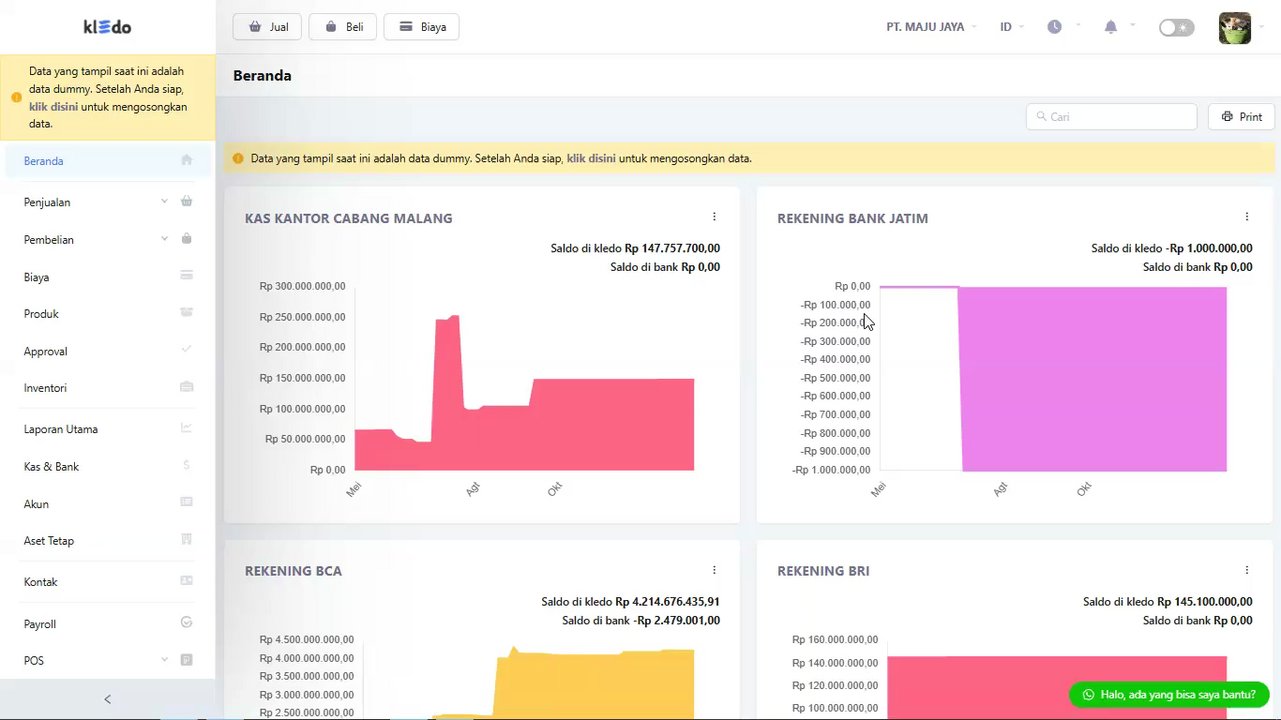Click the user avatar picture
This screenshot has height=720, width=1281.
(x=1235, y=28)
